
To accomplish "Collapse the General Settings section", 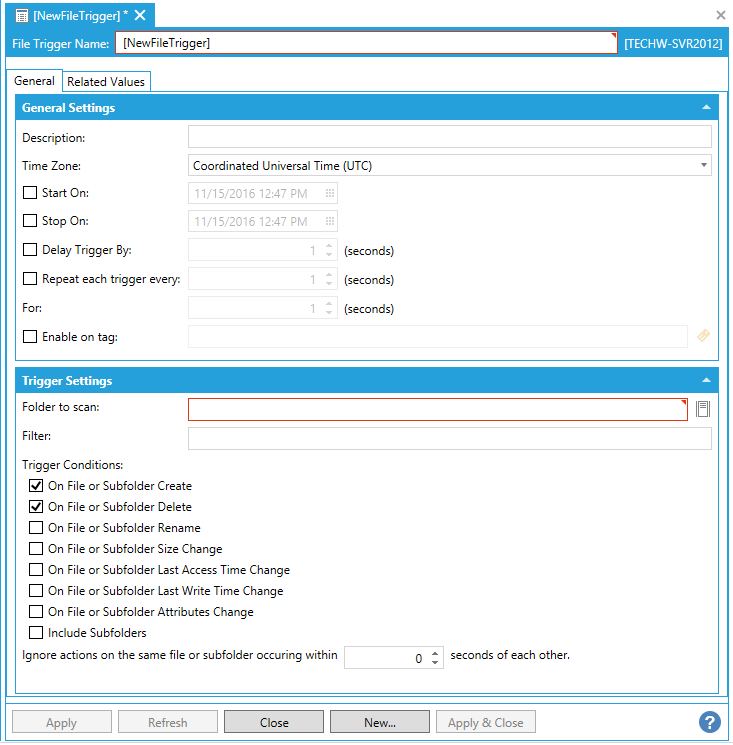I will click(x=706, y=107).
